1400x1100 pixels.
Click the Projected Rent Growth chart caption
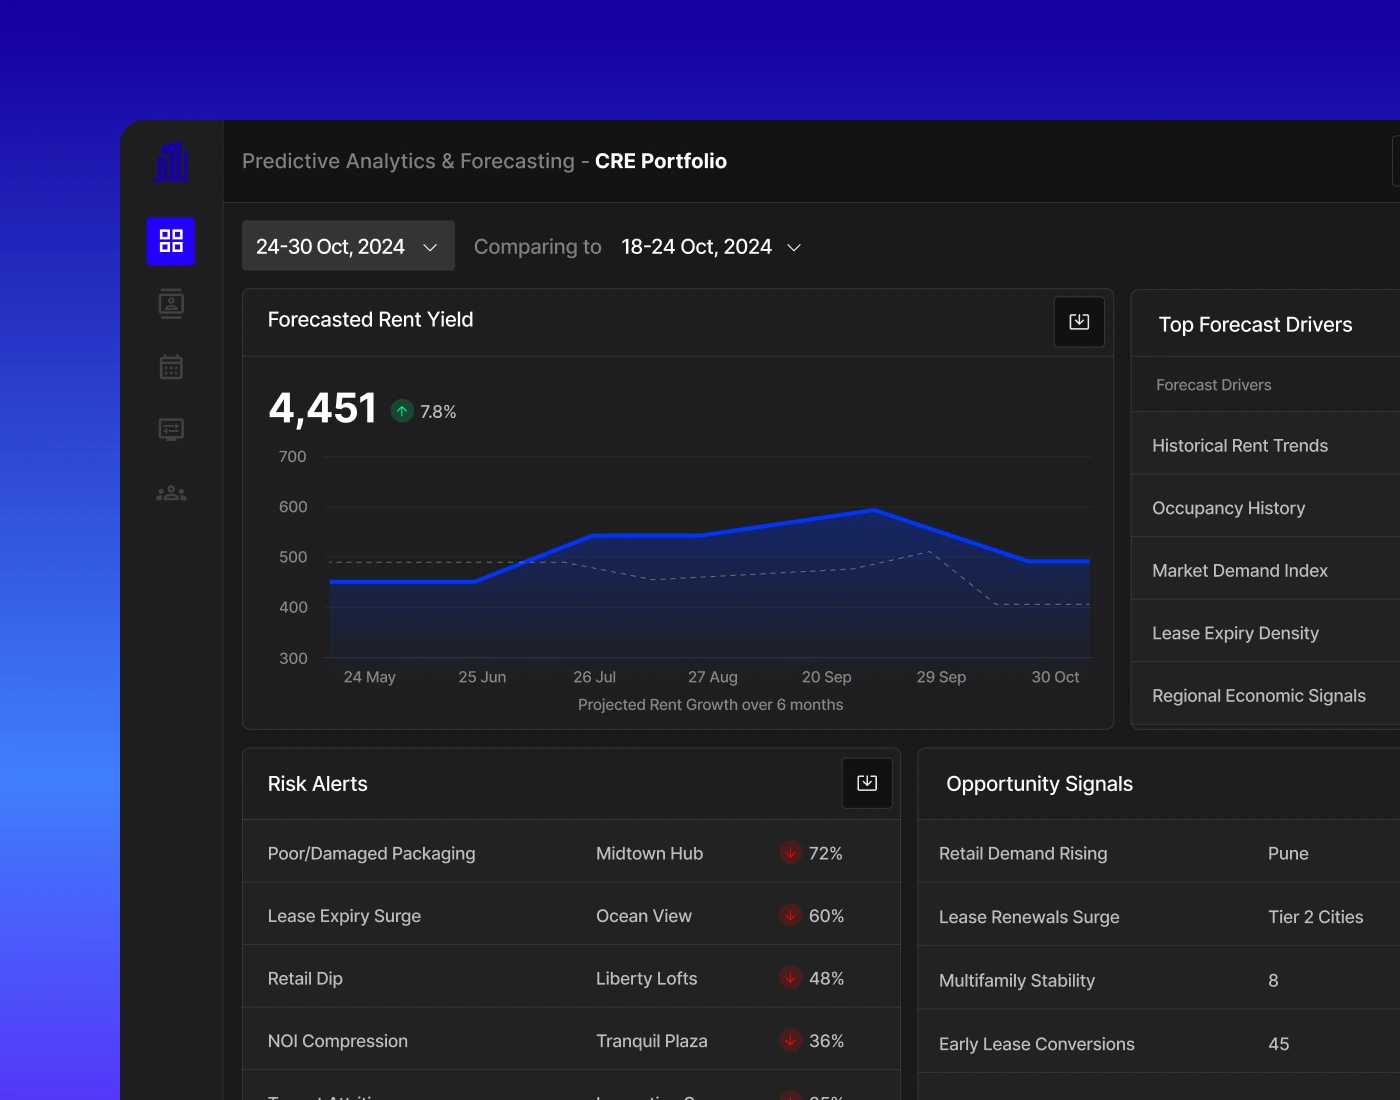pyautogui.click(x=710, y=705)
